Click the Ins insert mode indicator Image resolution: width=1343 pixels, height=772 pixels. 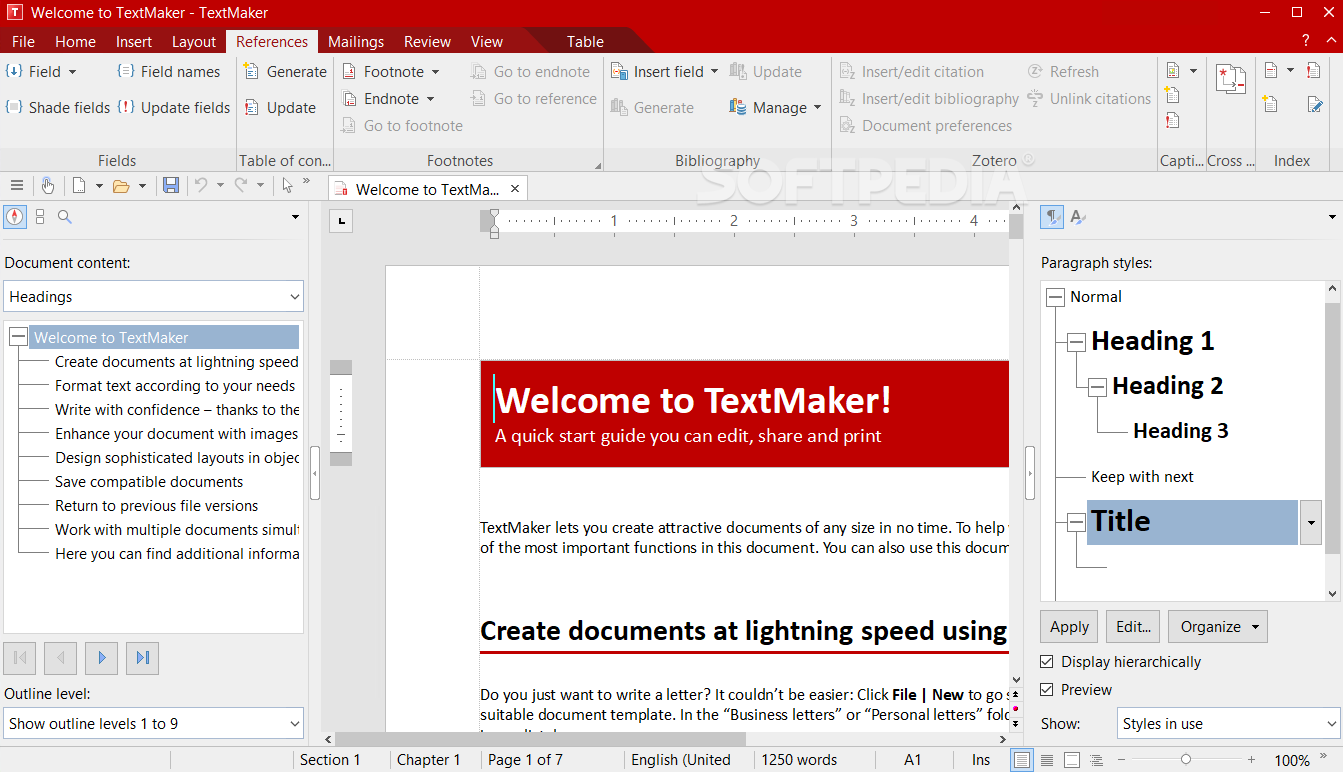tap(981, 760)
